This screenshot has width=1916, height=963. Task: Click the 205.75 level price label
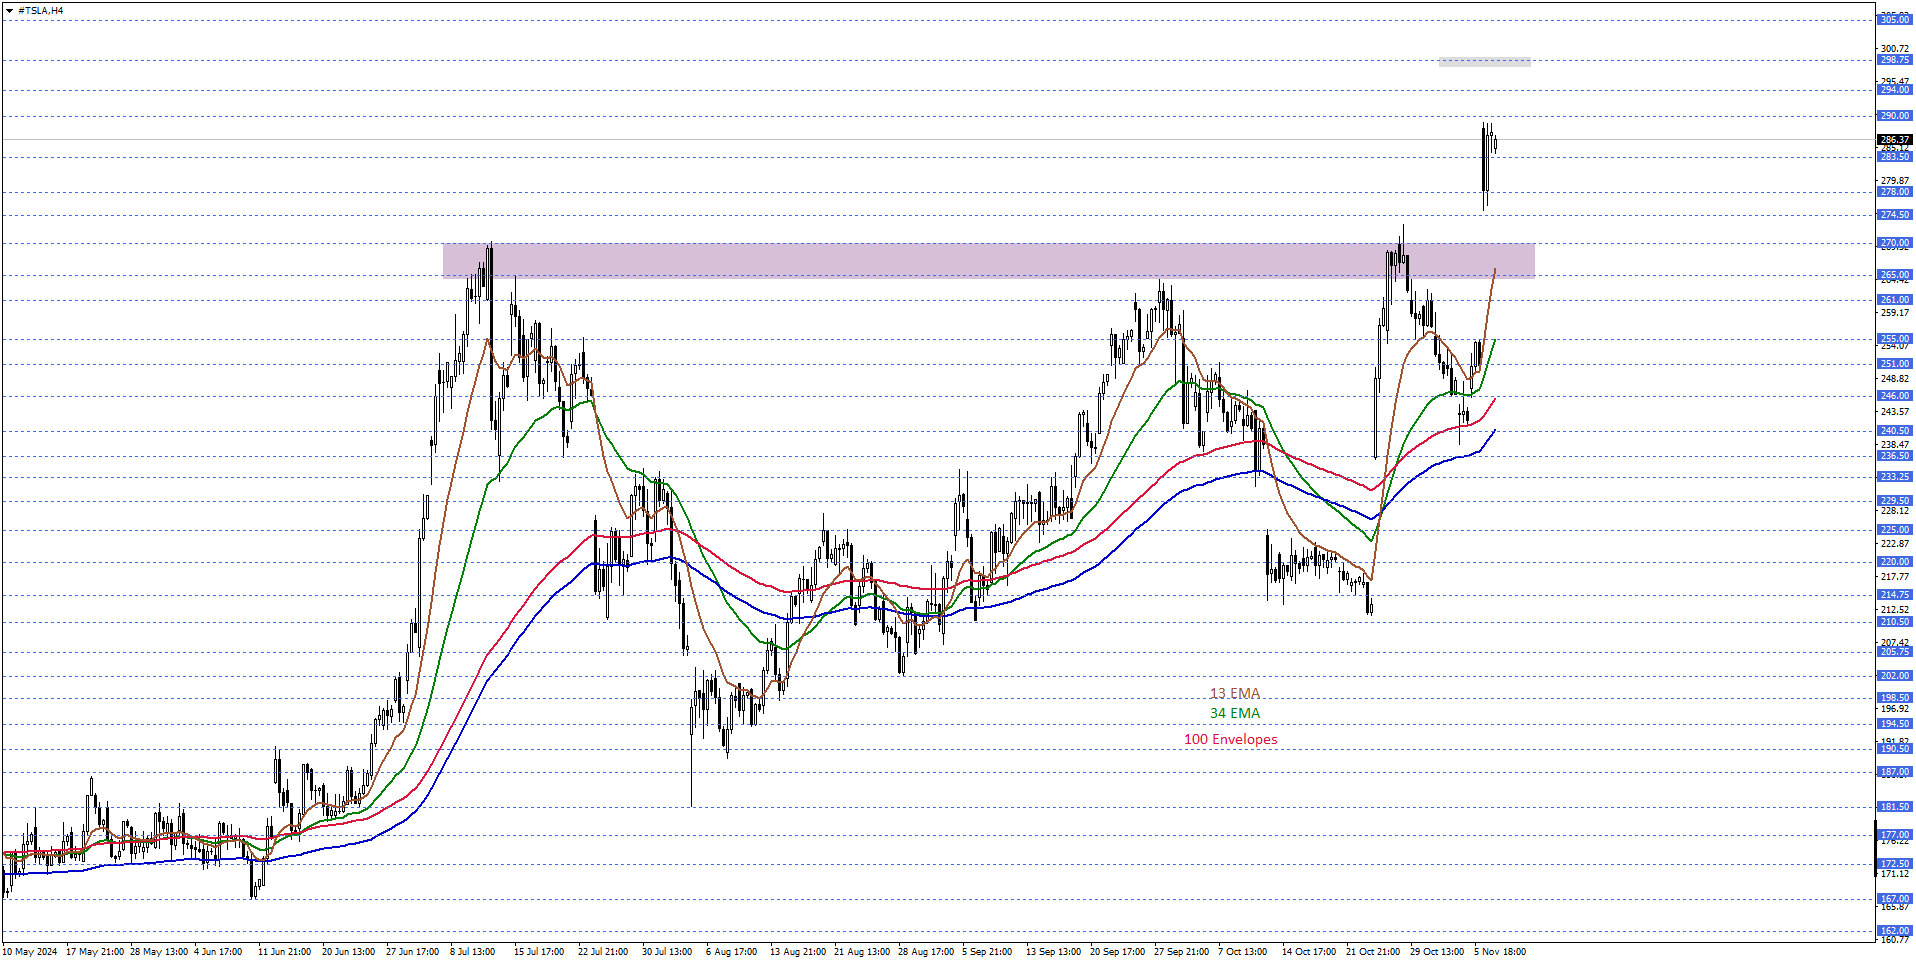tap(1894, 652)
